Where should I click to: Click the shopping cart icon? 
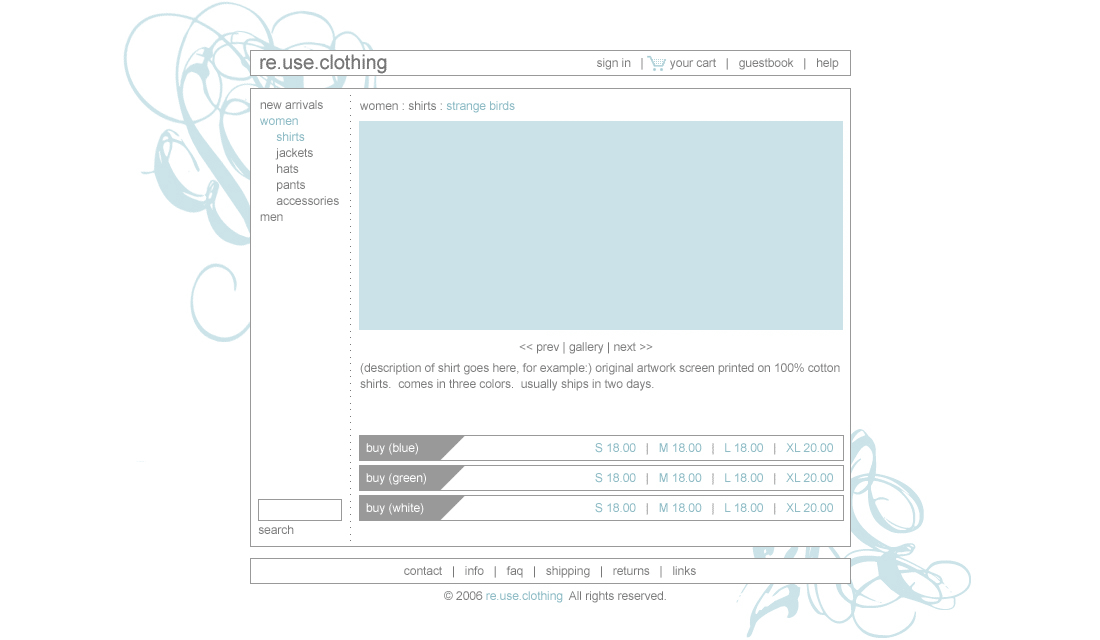(657, 63)
